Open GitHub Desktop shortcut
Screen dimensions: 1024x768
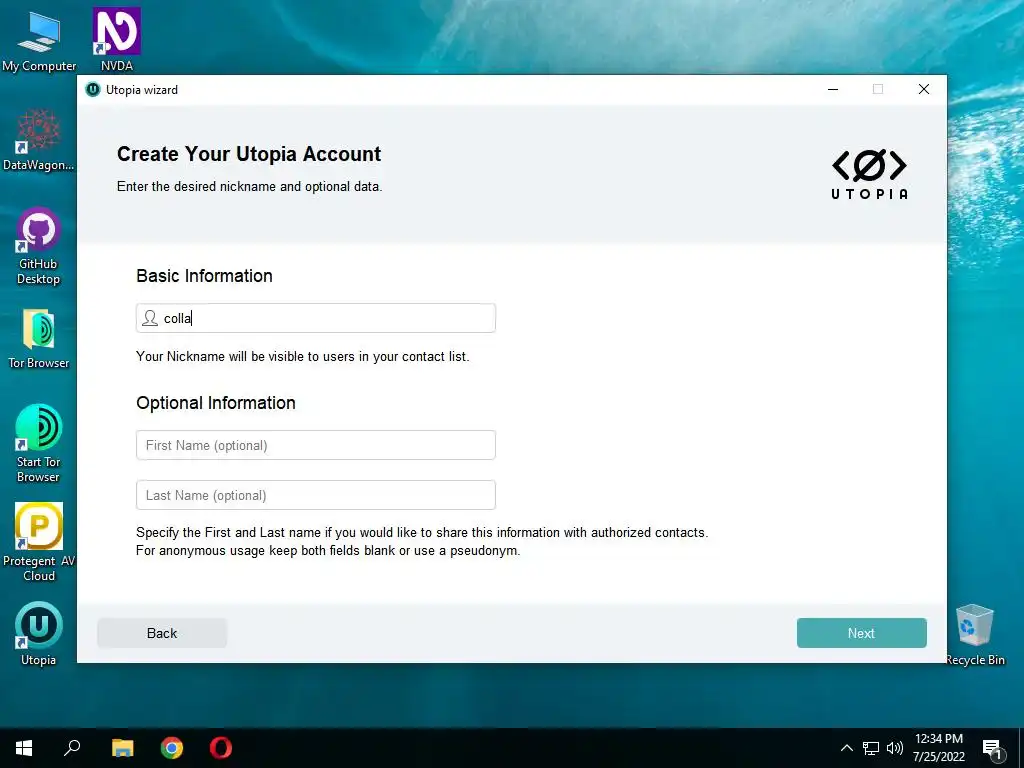click(x=39, y=246)
